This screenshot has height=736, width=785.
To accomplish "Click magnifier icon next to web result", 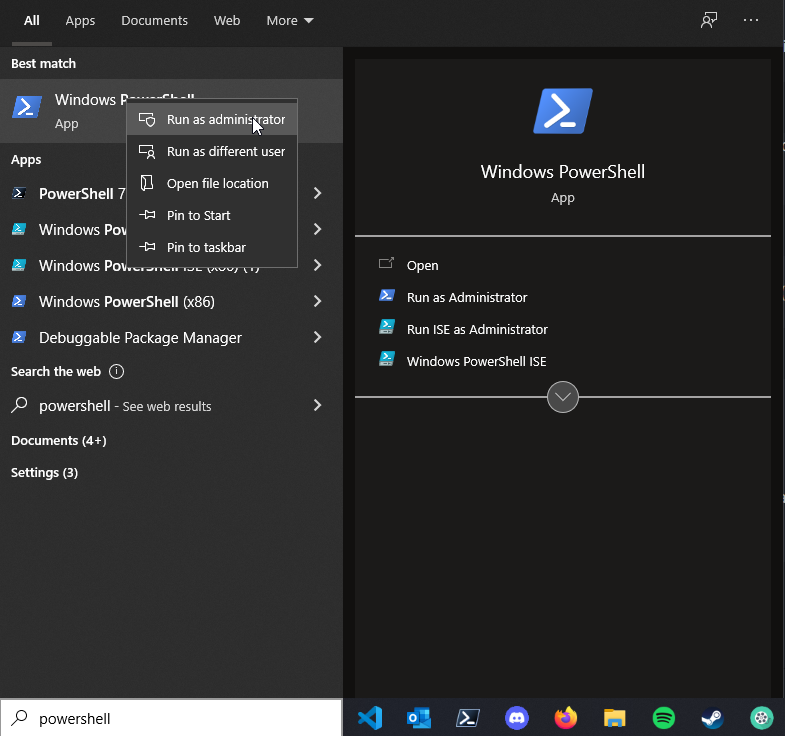I will [19, 405].
